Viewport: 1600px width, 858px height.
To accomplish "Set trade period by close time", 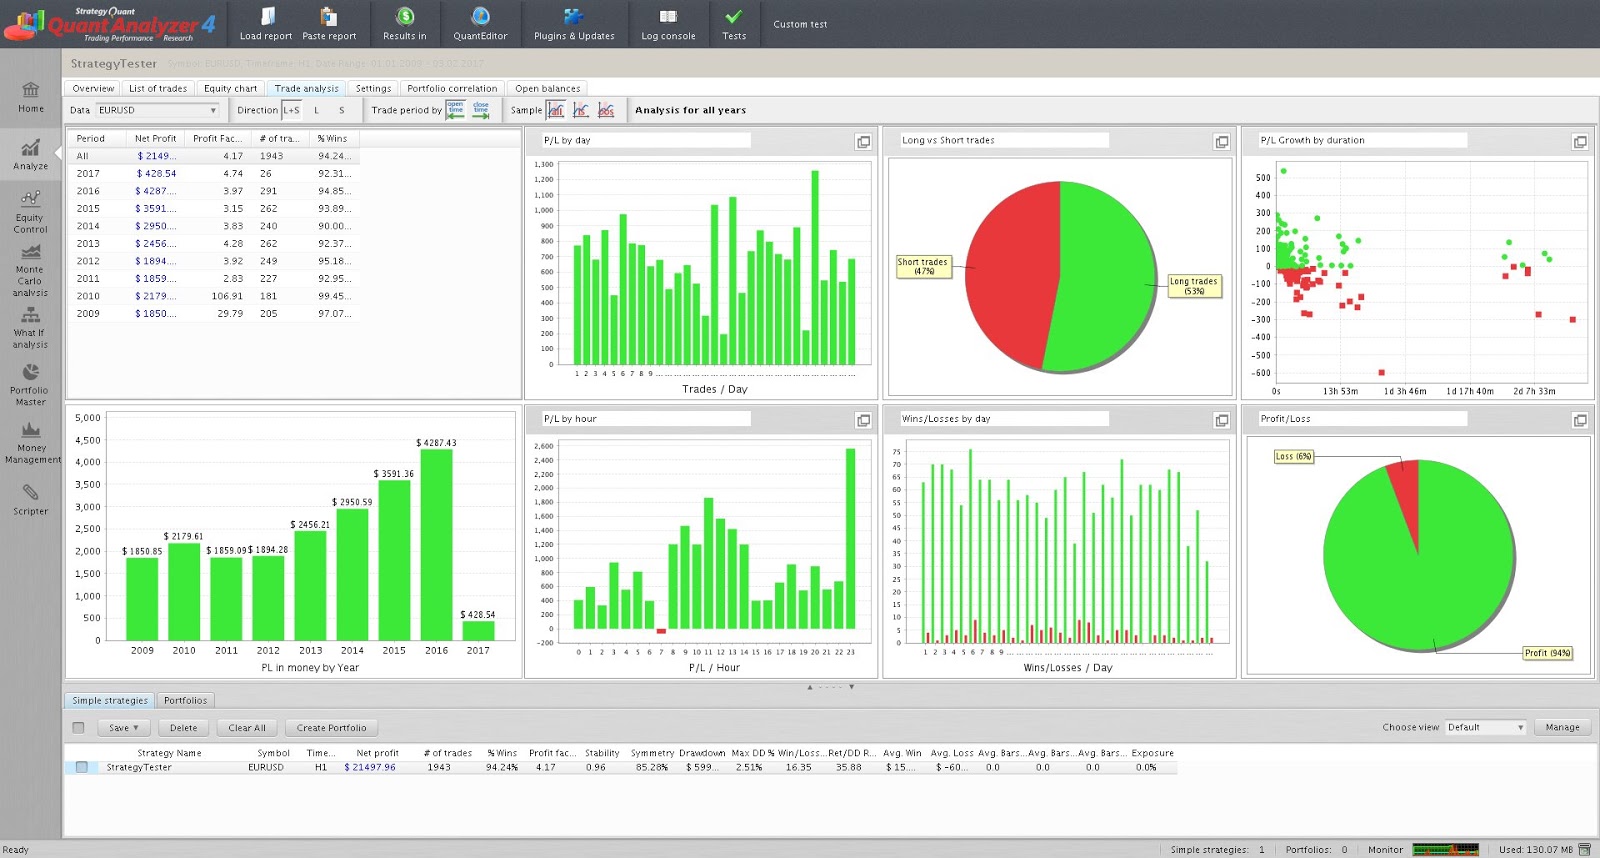I will click(x=481, y=110).
